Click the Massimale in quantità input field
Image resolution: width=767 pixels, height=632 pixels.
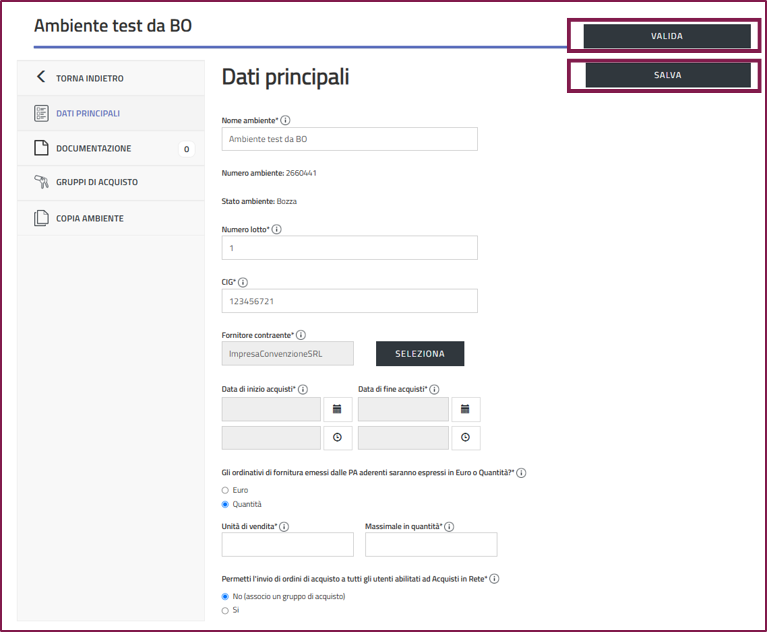coord(430,544)
